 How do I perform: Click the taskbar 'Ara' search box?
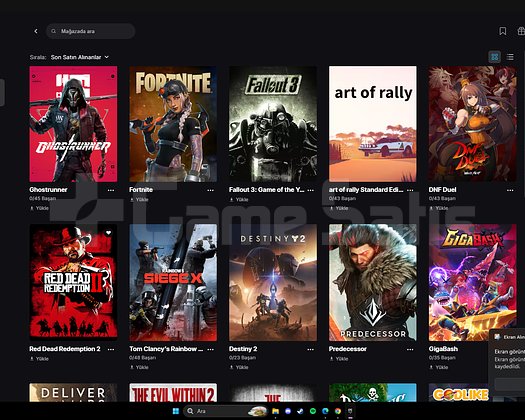coord(226,411)
